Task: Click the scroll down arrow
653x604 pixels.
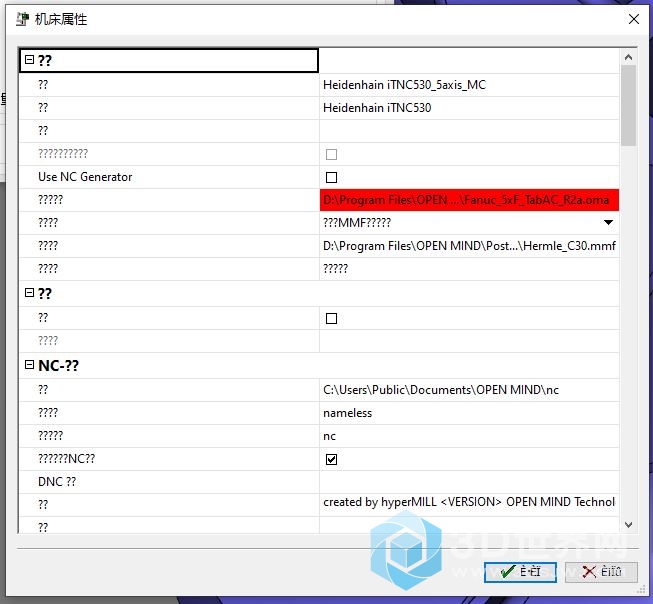Action: coord(628,525)
